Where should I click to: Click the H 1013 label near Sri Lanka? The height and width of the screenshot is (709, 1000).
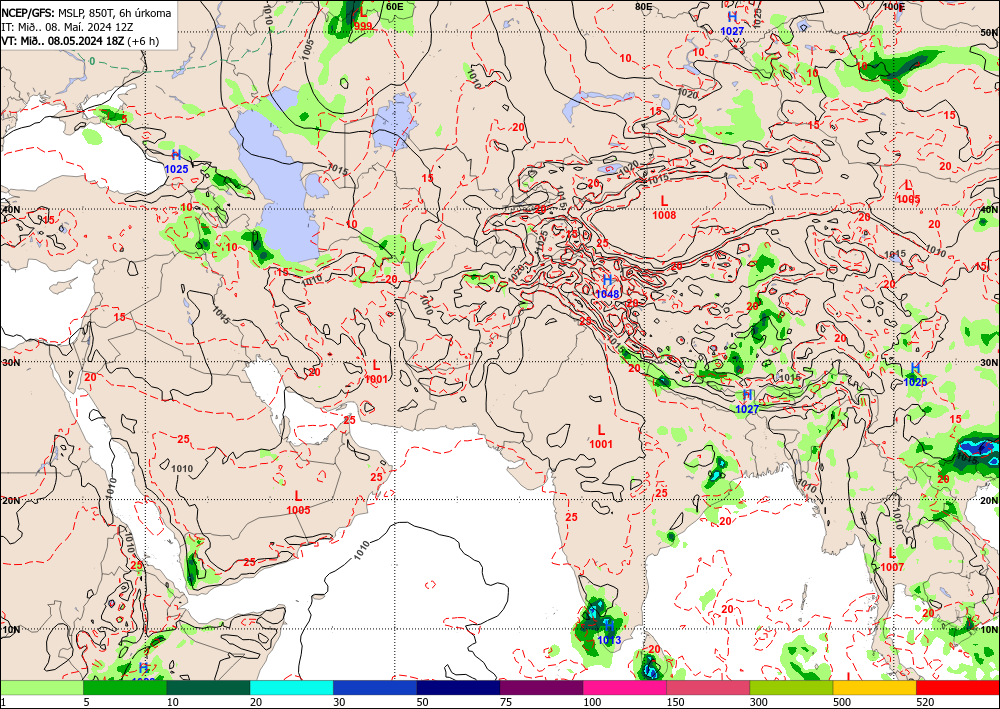(609, 633)
